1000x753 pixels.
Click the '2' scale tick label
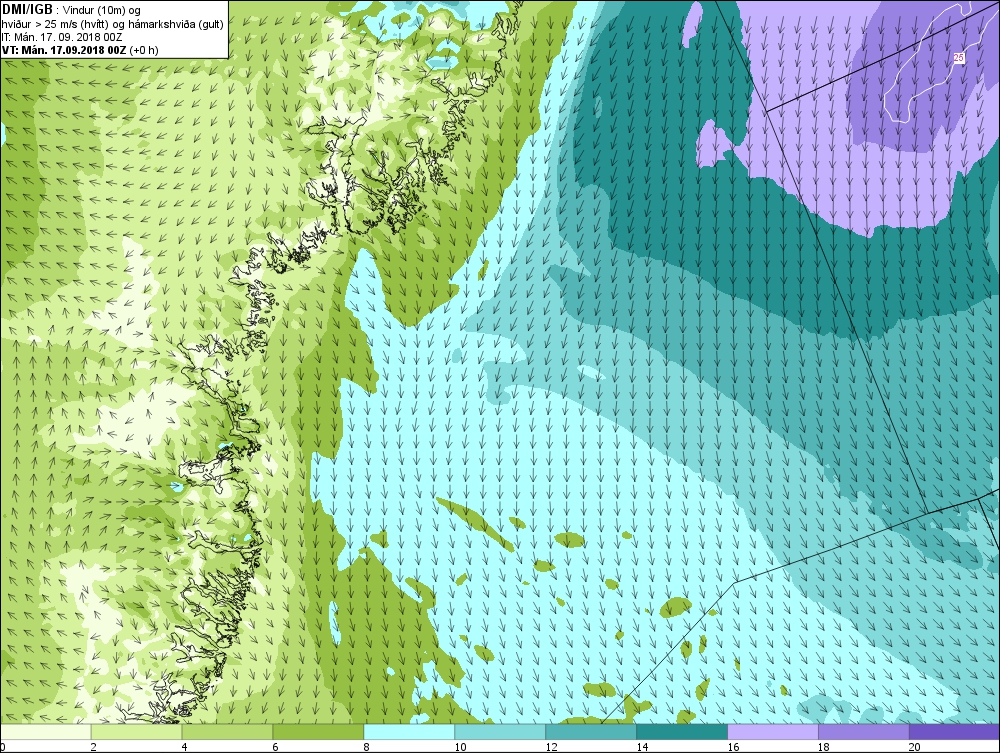tap(94, 747)
